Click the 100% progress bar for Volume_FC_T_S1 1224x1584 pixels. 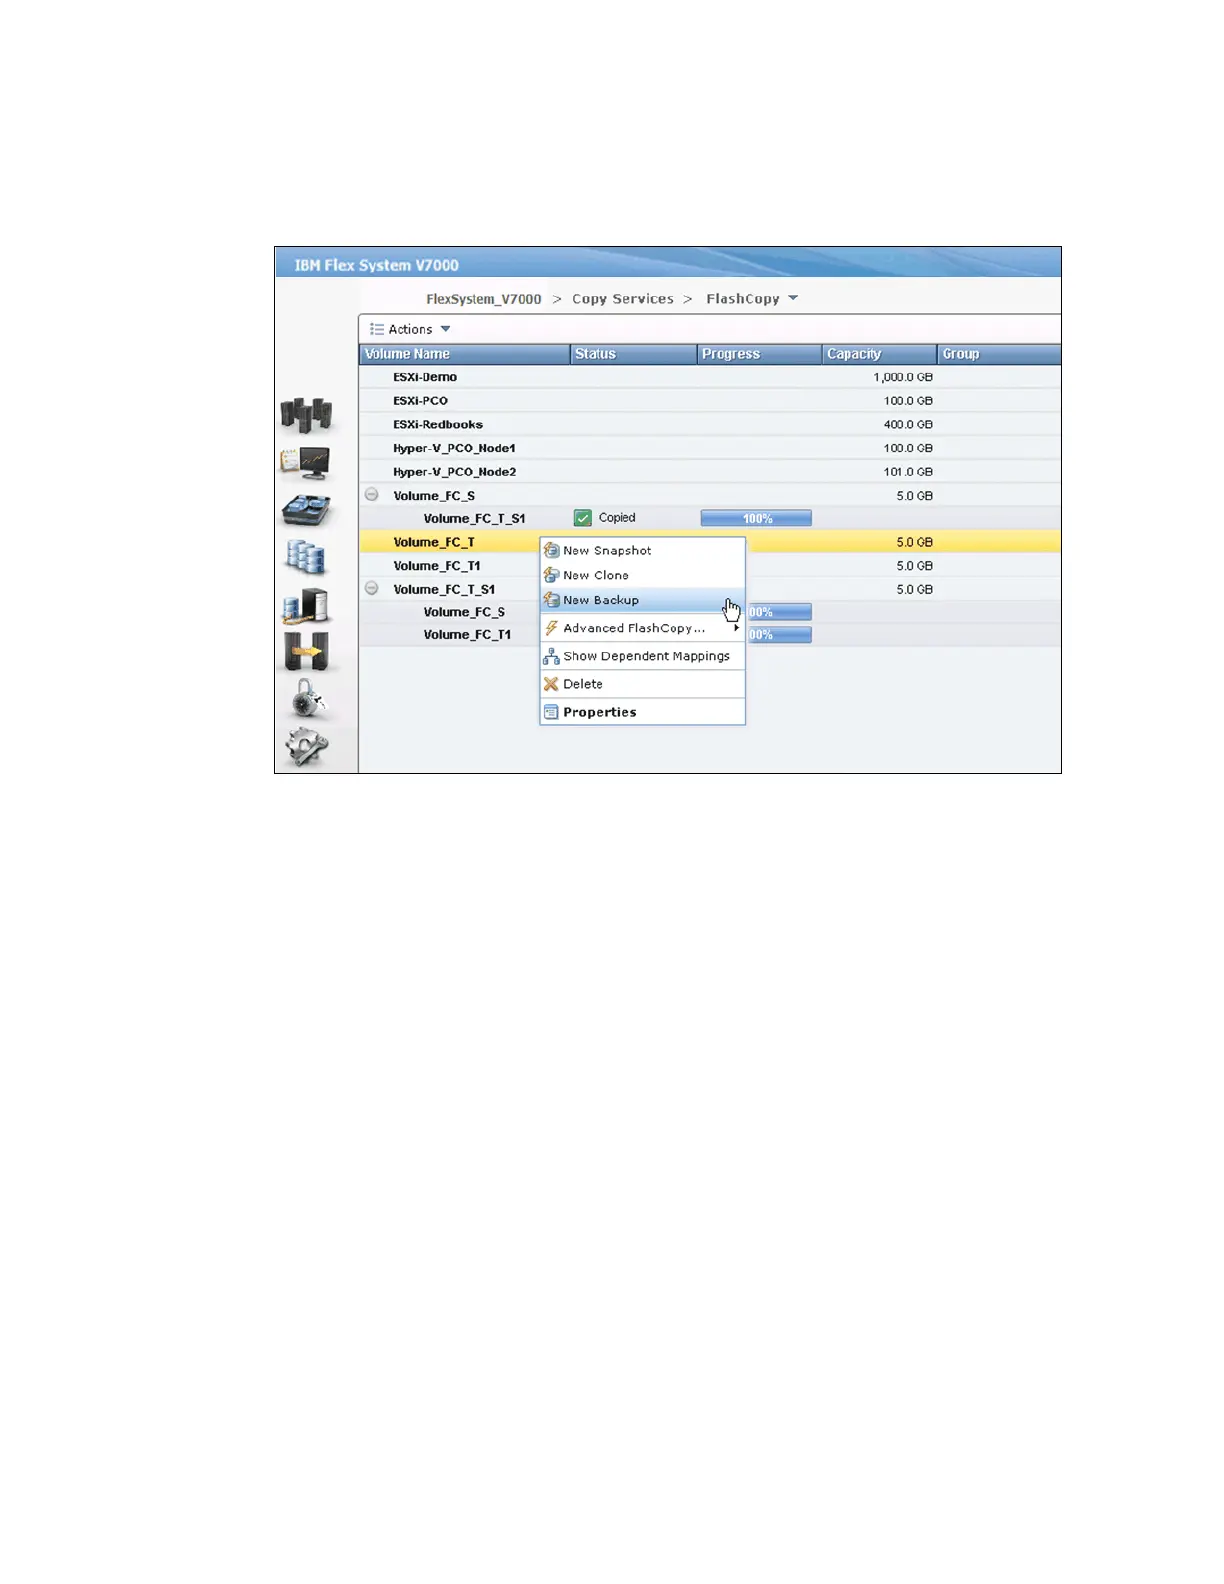pyautogui.click(x=756, y=518)
